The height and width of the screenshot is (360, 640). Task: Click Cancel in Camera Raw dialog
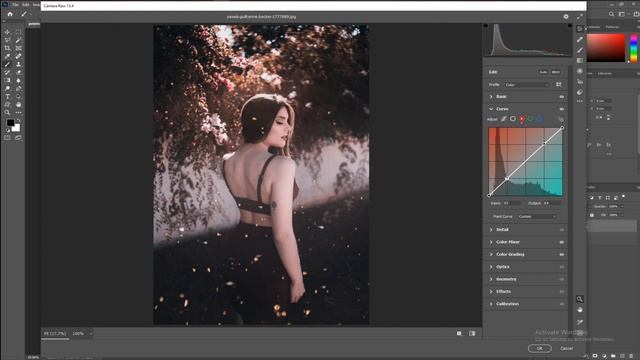[566, 349]
